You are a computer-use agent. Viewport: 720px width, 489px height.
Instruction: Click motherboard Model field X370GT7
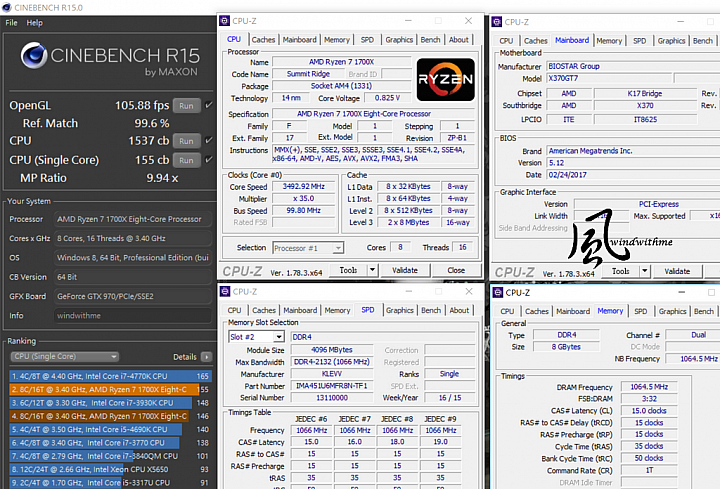(609, 79)
